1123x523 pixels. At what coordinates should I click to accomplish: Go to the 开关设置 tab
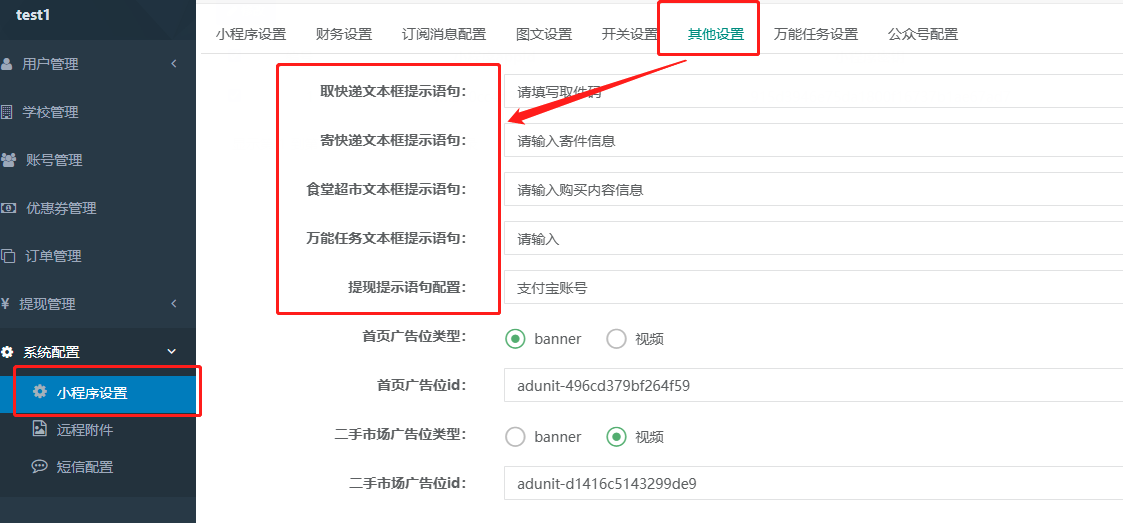630,34
